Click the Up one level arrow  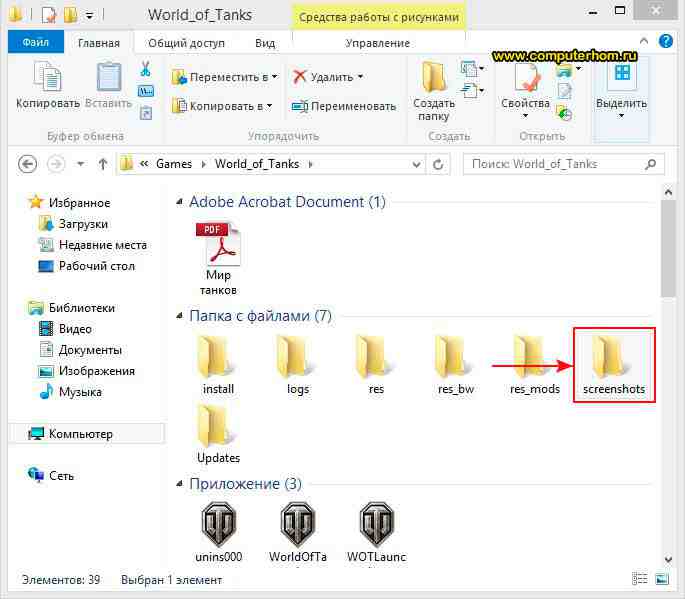tap(103, 164)
